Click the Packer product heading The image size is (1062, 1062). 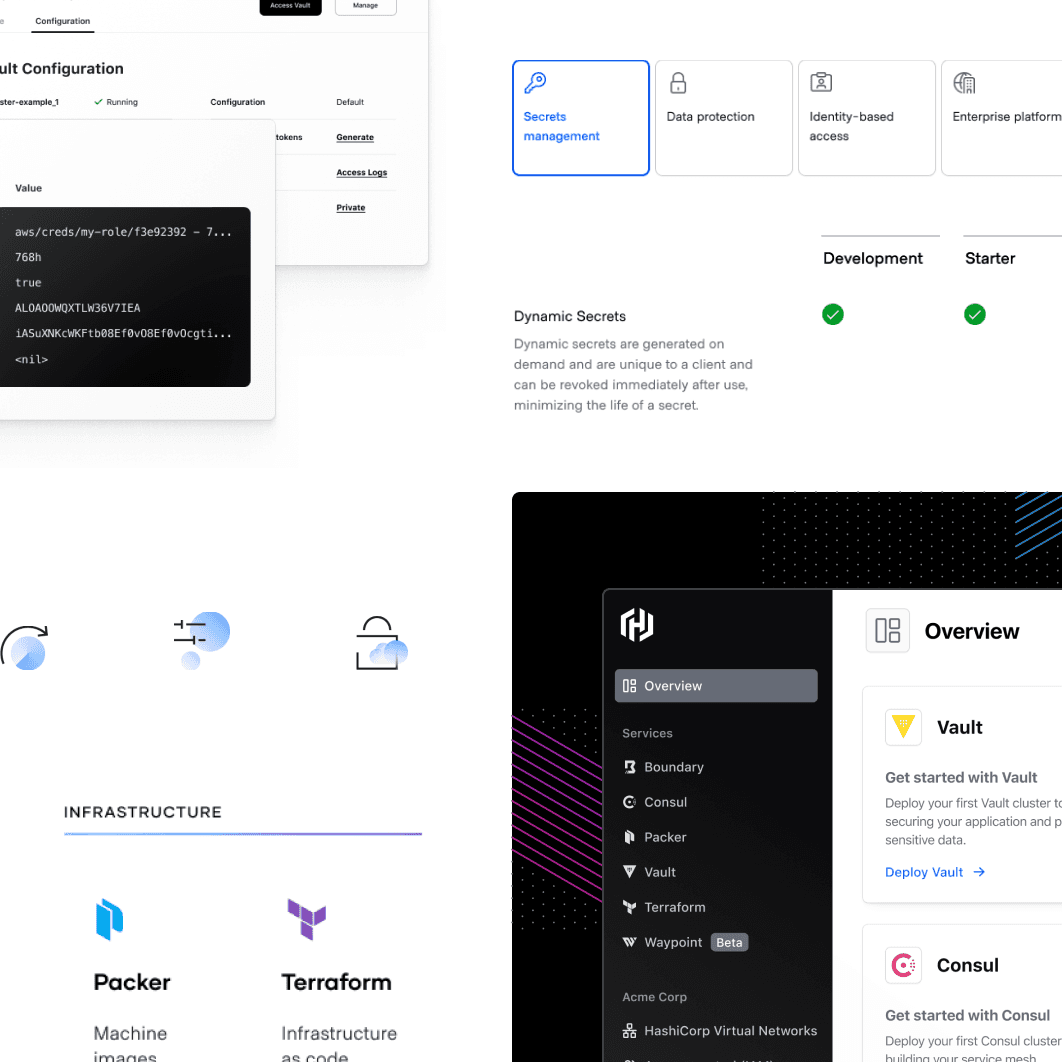[x=132, y=982]
